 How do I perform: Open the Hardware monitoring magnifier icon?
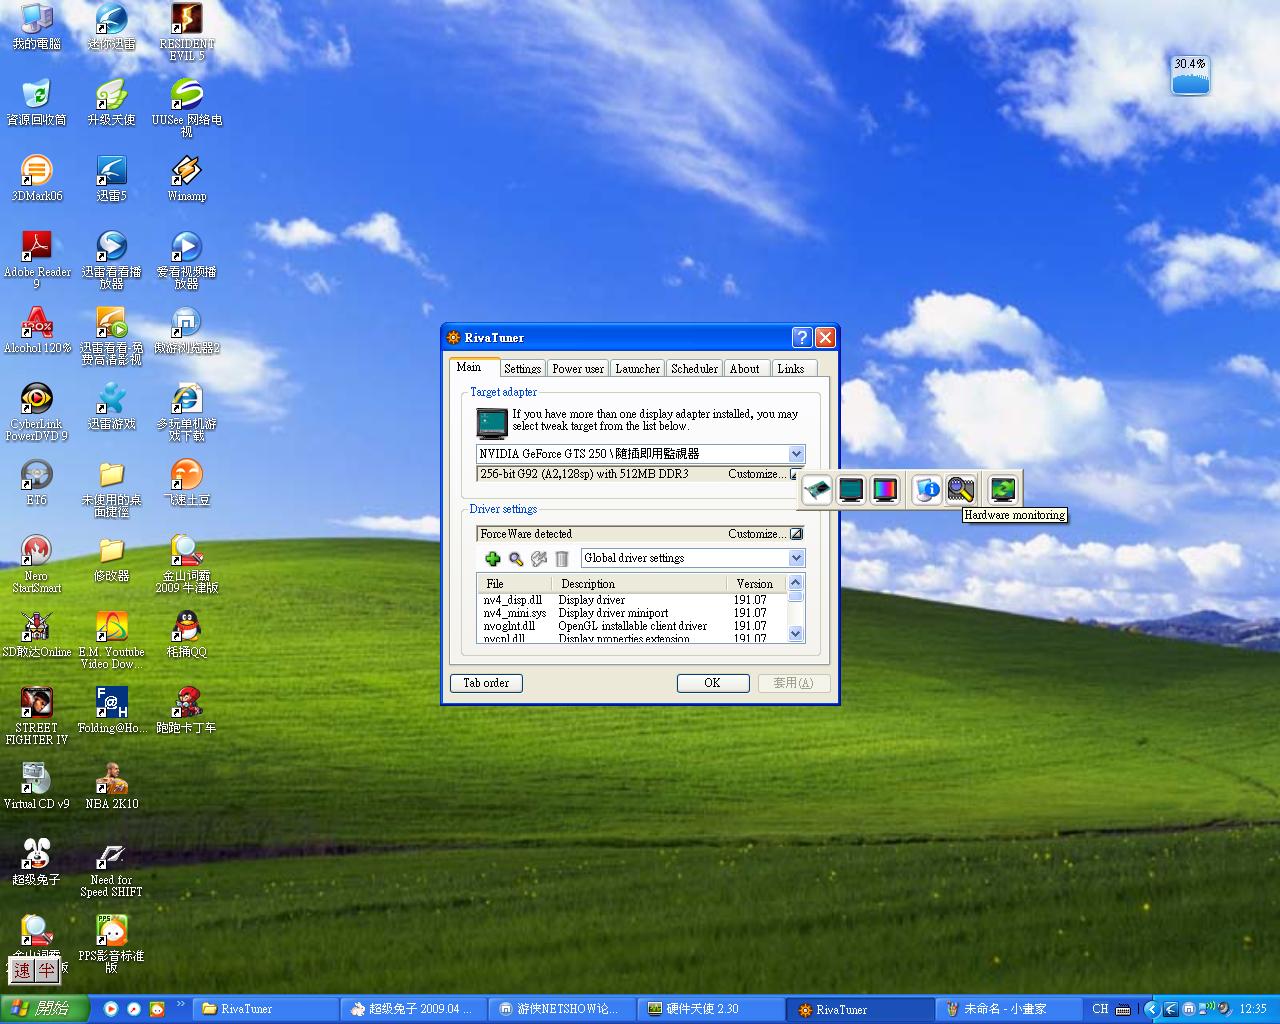pos(961,490)
